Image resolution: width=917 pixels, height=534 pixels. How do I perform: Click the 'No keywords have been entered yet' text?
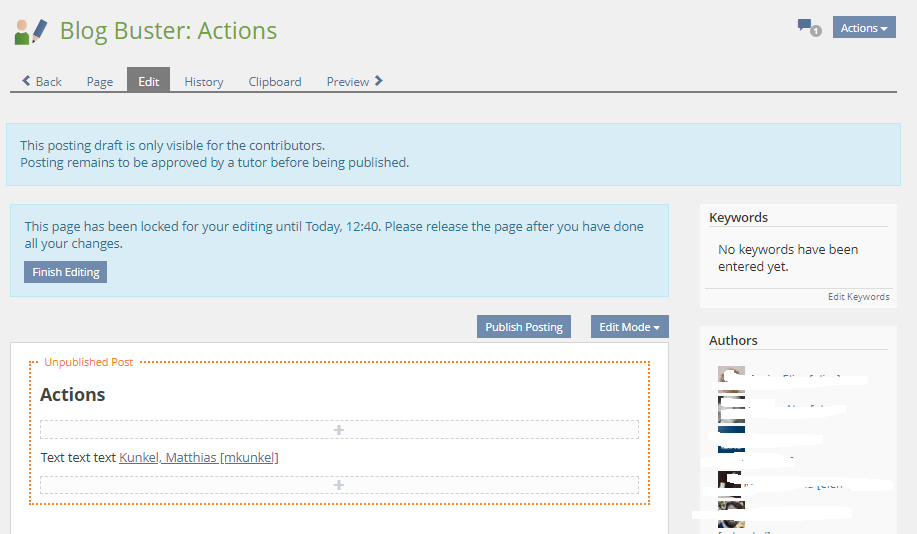tap(788, 258)
